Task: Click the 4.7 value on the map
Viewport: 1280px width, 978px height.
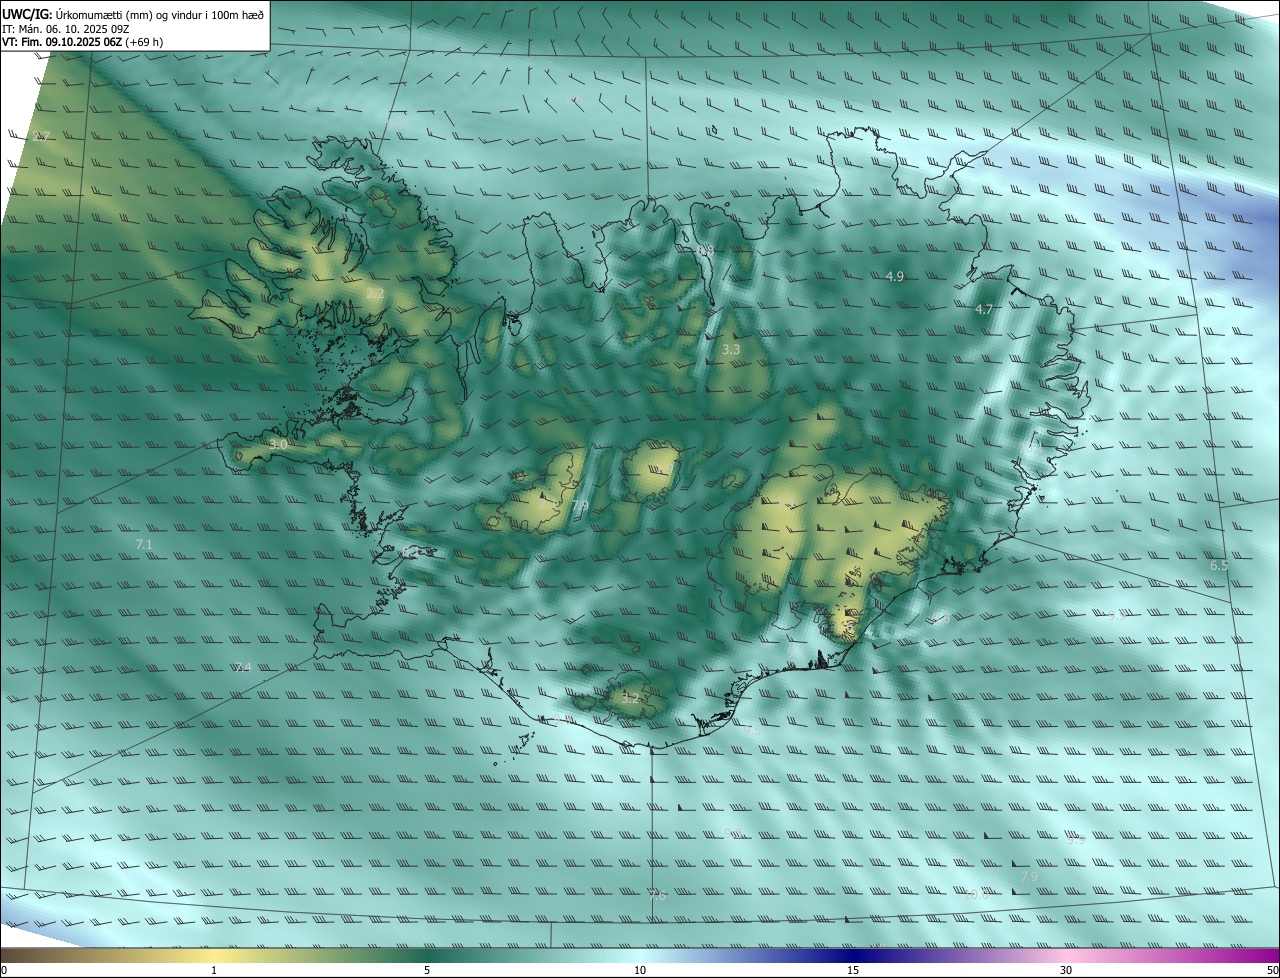Action: tap(984, 310)
